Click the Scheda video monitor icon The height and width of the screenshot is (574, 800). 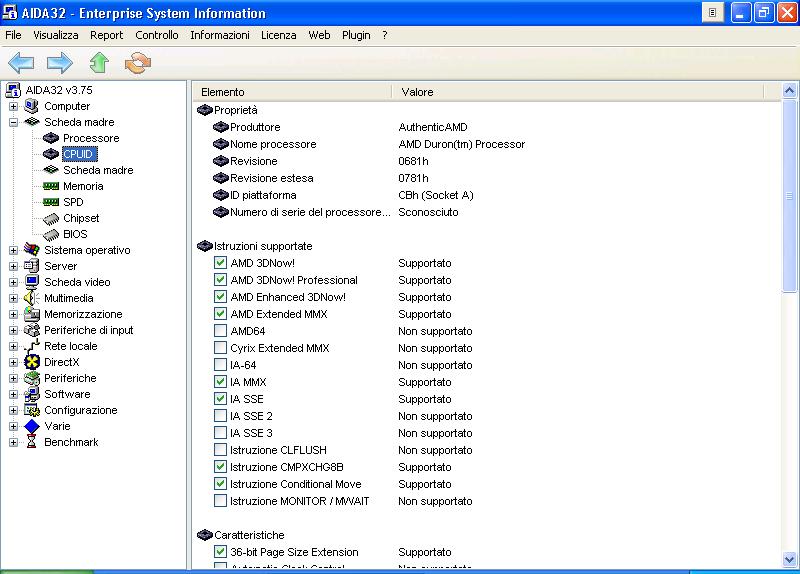point(32,282)
